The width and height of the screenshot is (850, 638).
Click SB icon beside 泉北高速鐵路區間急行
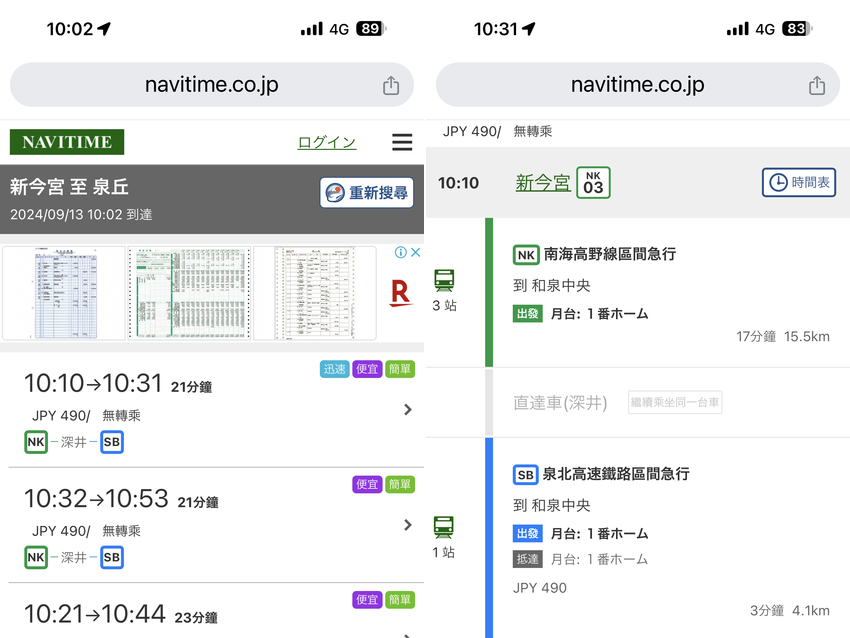[x=525, y=475]
